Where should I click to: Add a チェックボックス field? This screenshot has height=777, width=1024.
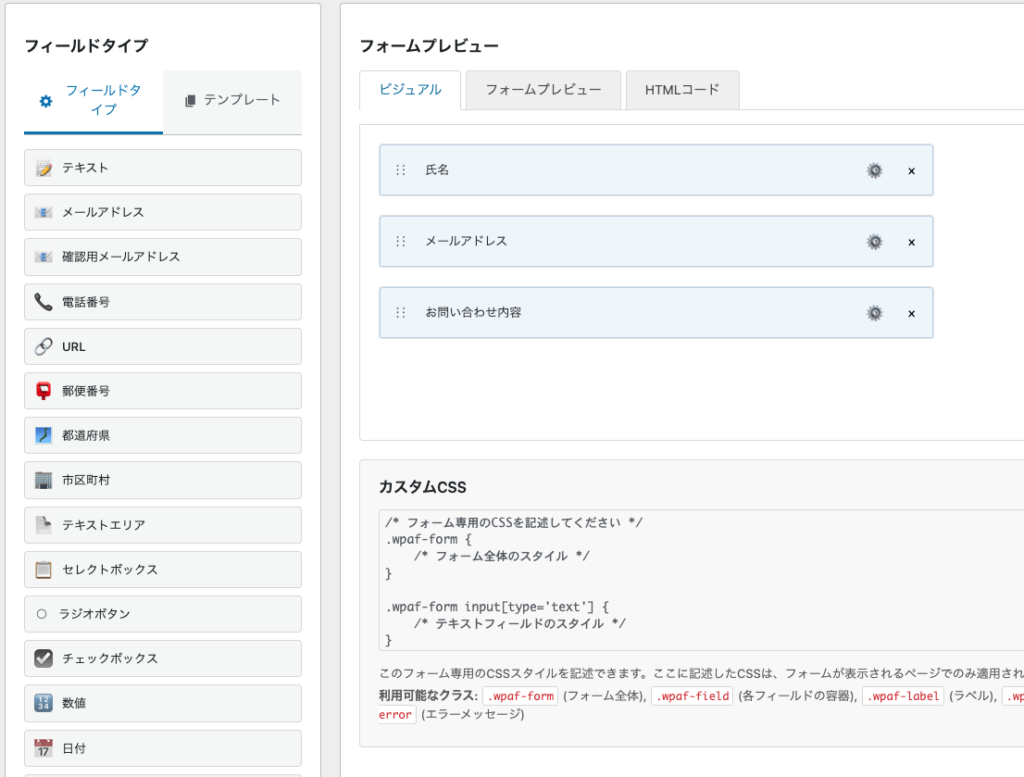163,658
